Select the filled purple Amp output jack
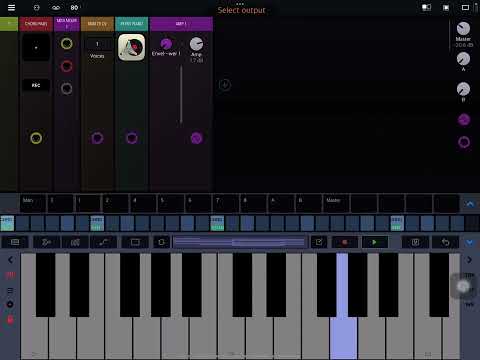 click(x=196, y=138)
